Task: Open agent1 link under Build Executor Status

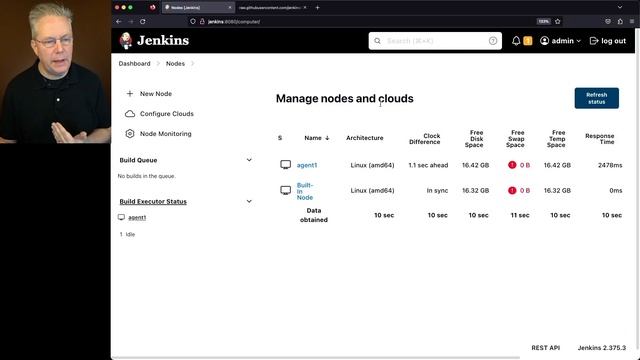Action: point(137,218)
